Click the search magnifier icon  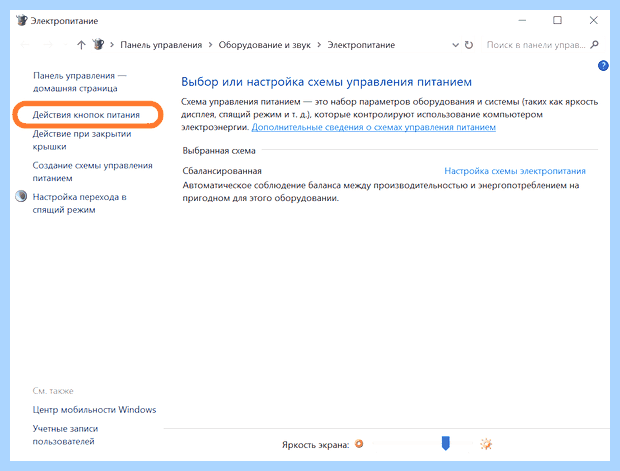594,45
